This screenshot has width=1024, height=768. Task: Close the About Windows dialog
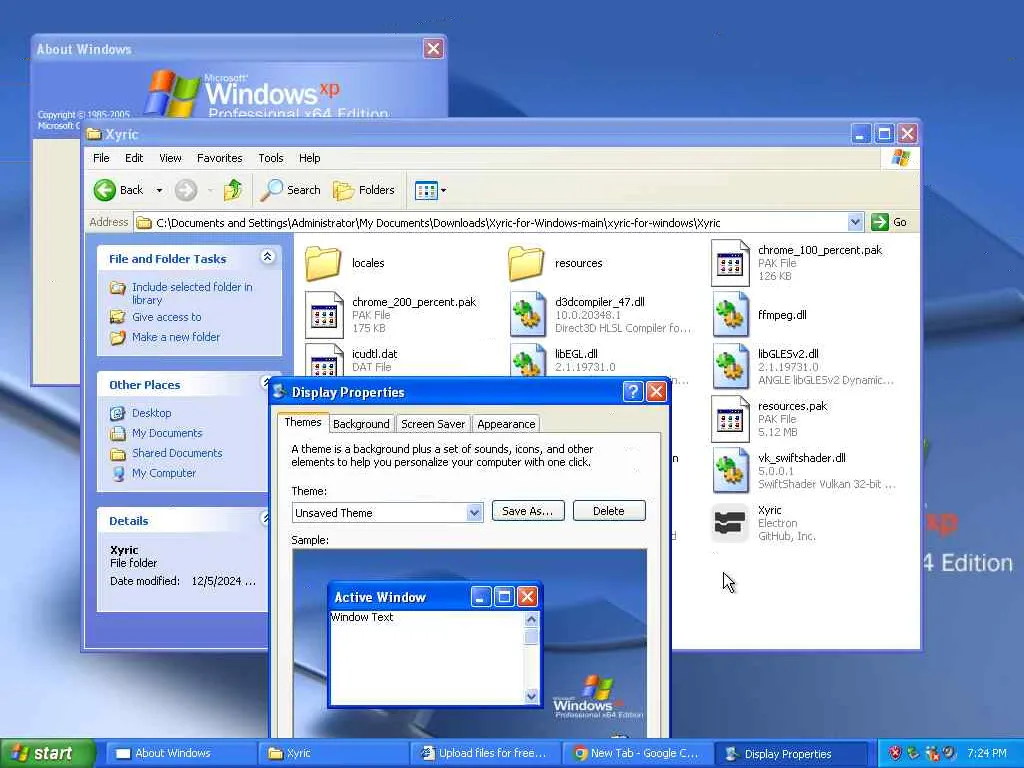click(x=433, y=48)
